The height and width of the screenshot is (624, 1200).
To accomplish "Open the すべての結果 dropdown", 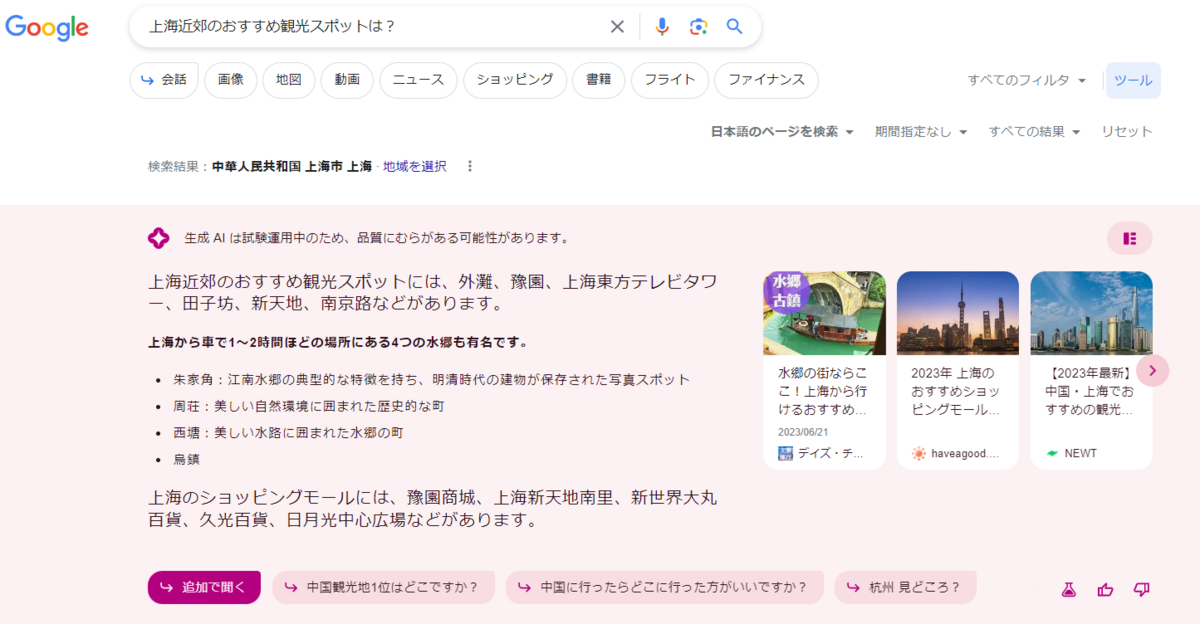I will click(x=1035, y=131).
